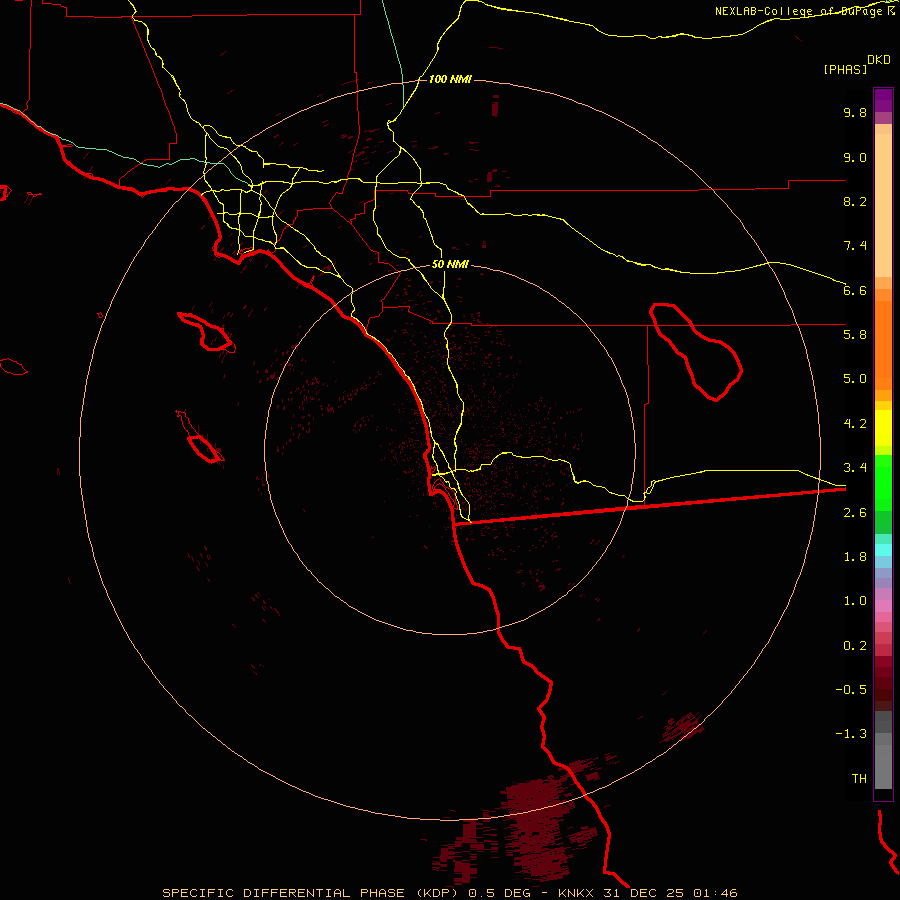Click the 5.0 colorbar scale value
Screen dimensions: 900x900
point(855,379)
